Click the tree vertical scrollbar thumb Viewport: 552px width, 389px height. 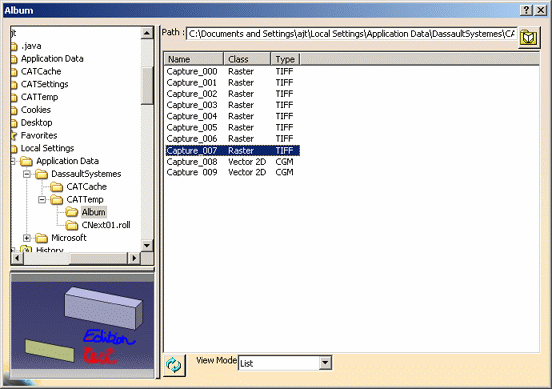tap(147, 85)
